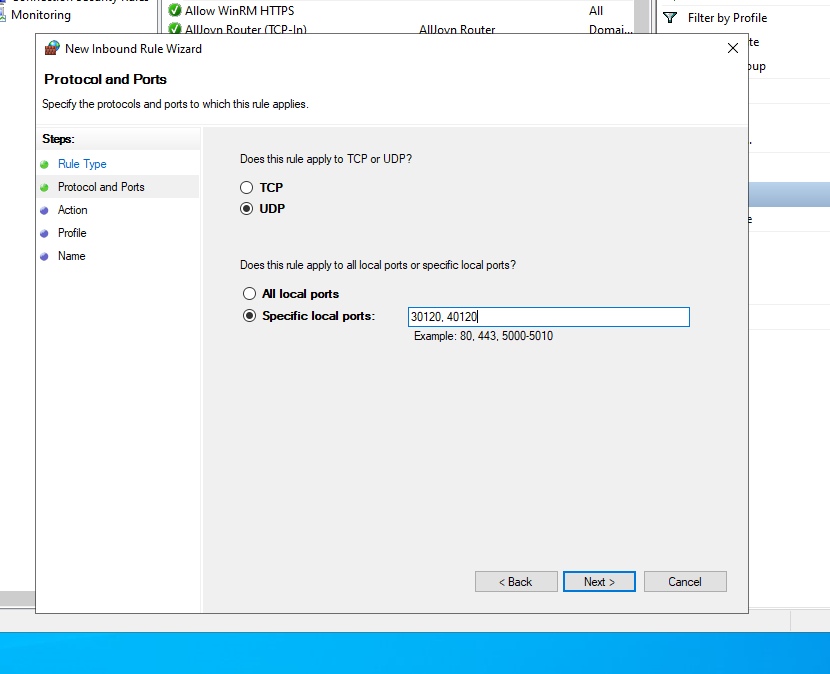Cancel the New Inbound Rule Wizard
Viewport: 830px width, 674px height.
(x=685, y=581)
